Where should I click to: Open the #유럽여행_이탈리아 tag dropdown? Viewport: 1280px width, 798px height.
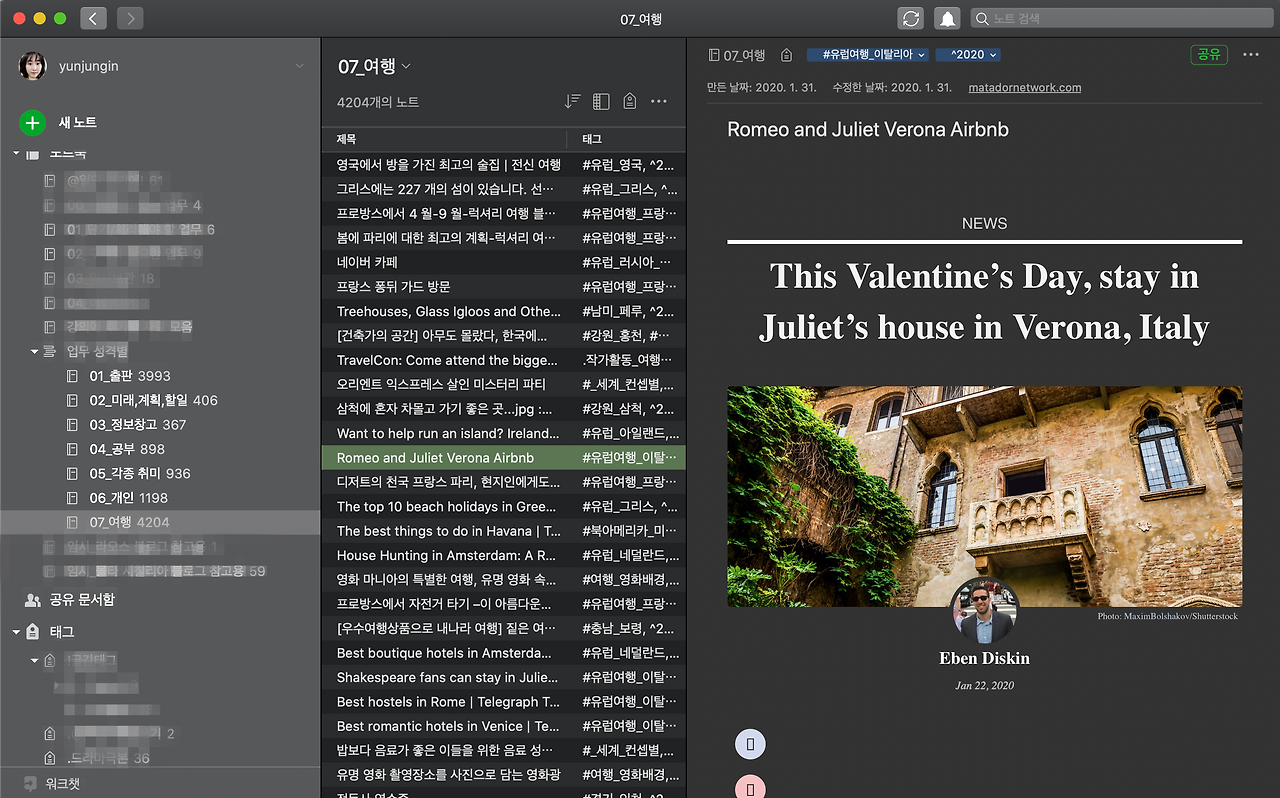click(868, 55)
